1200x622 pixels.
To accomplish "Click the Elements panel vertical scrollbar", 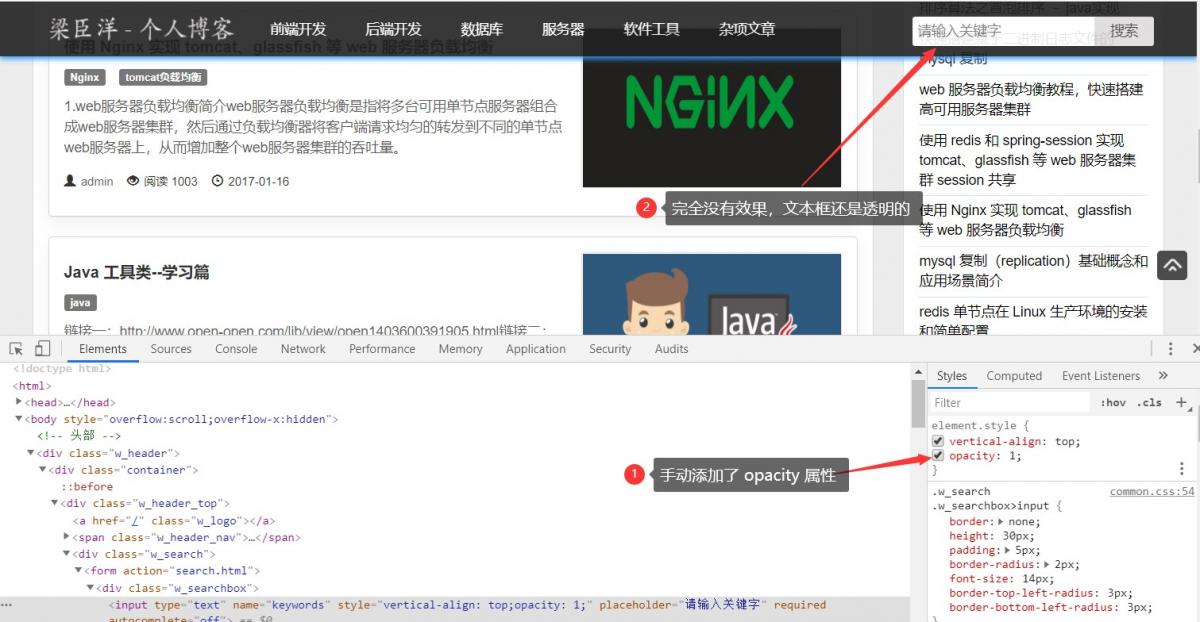I will [918, 405].
